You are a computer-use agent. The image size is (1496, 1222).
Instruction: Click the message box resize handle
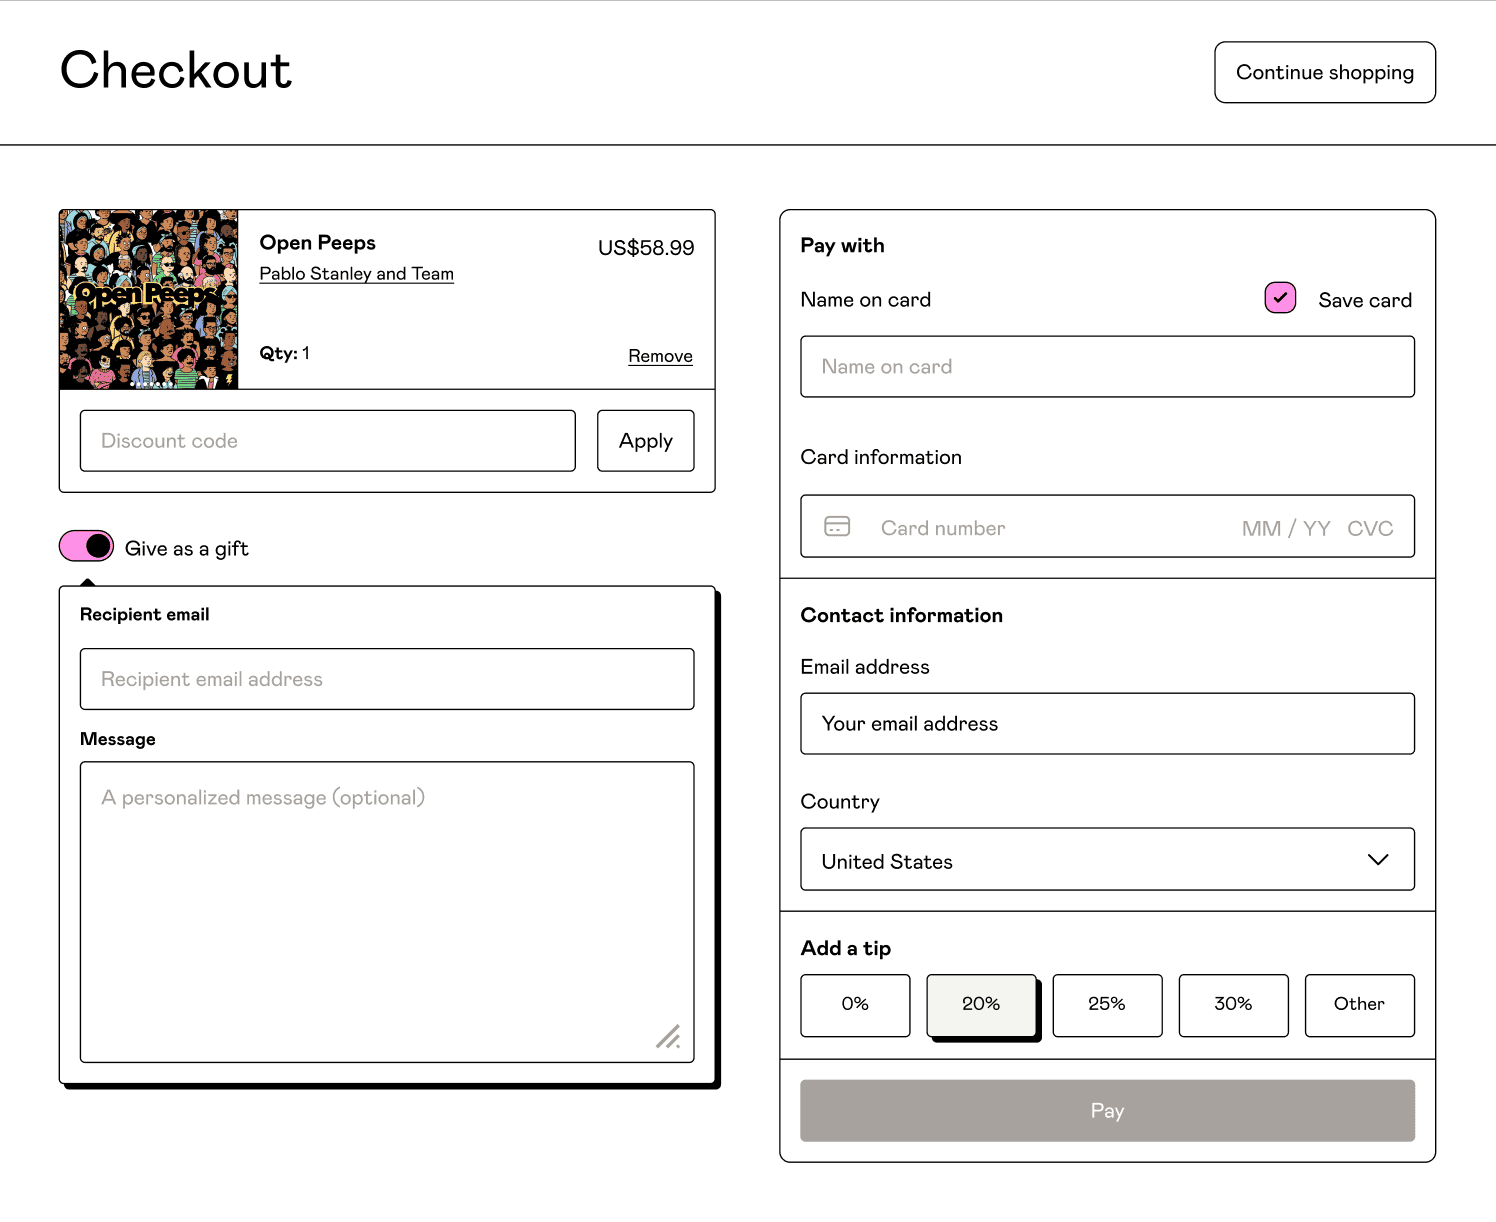click(x=668, y=1037)
